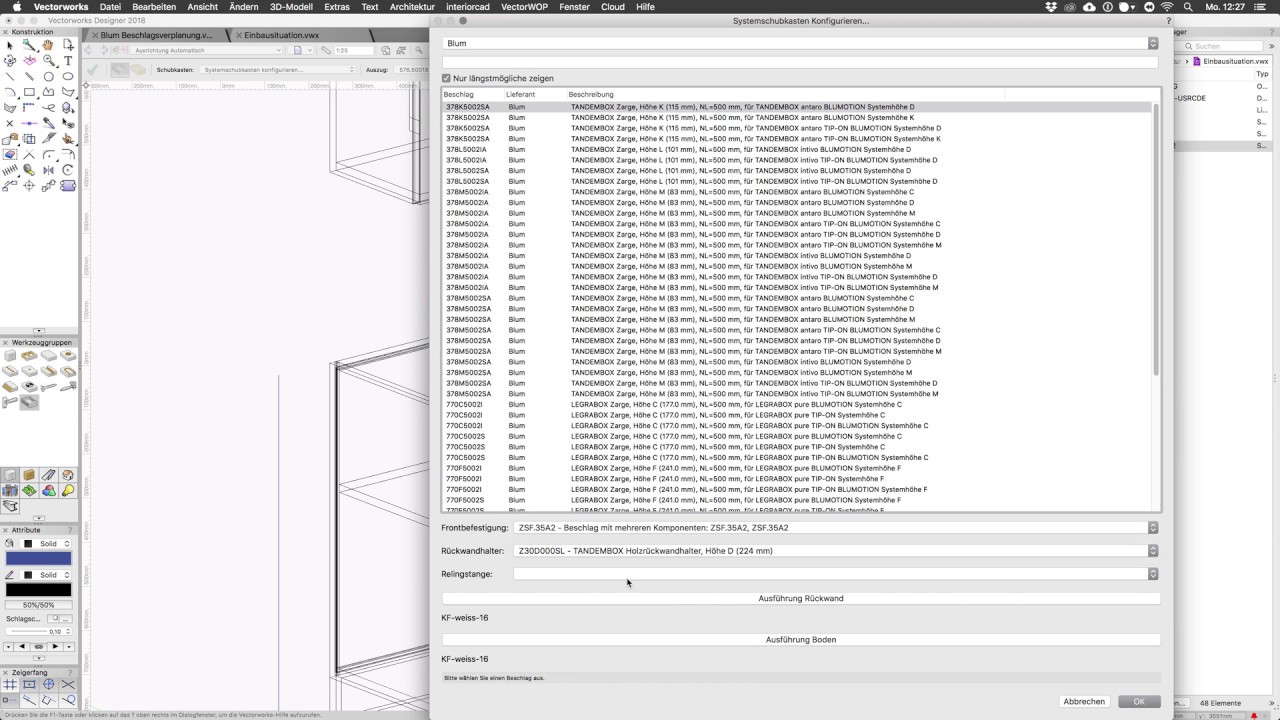1280x720 pixels.
Task: Select the Line tool
Action: (10, 77)
